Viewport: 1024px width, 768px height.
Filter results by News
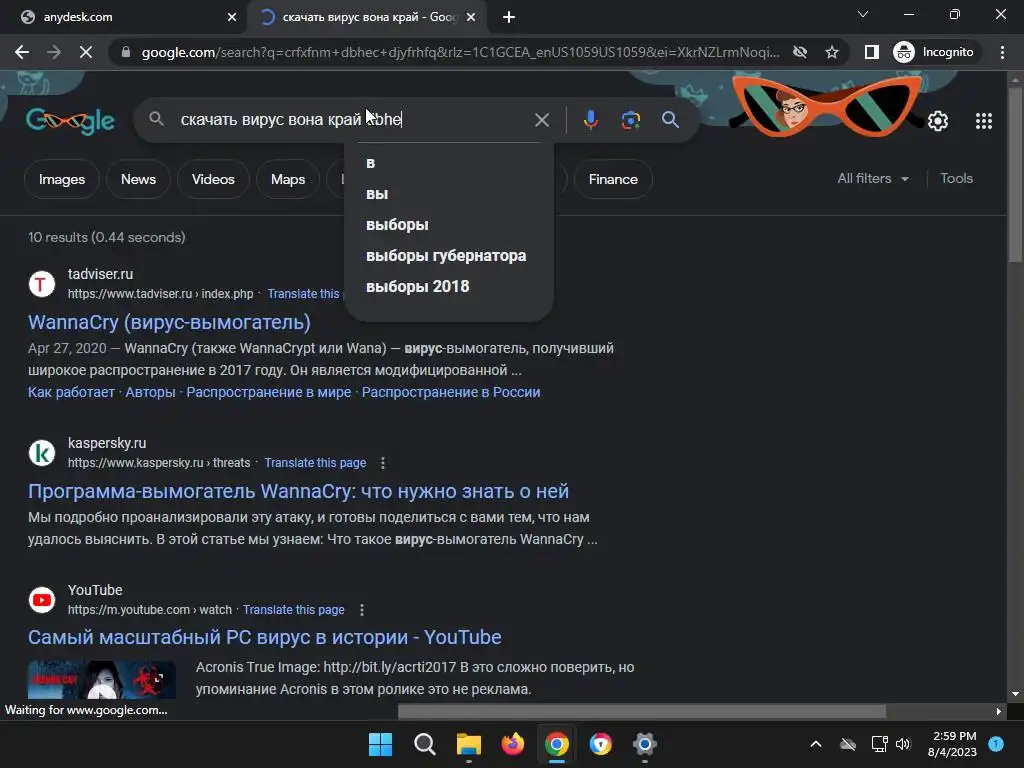pyautogui.click(x=138, y=179)
